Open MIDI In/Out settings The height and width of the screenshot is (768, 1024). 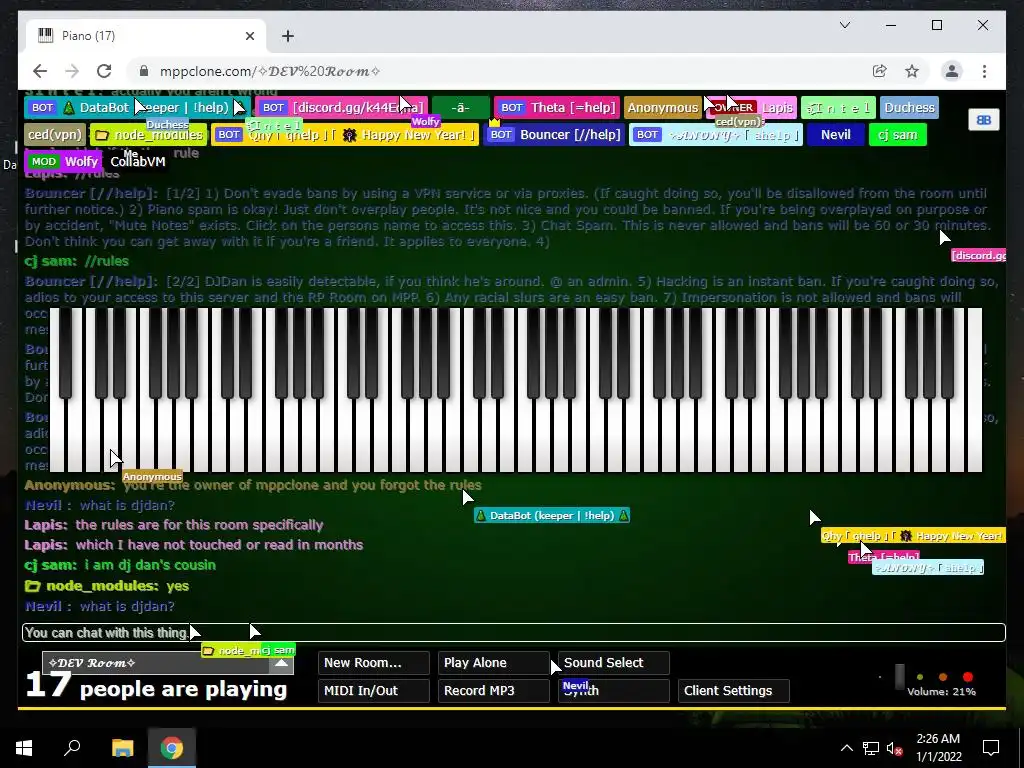click(x=374, y=691)
